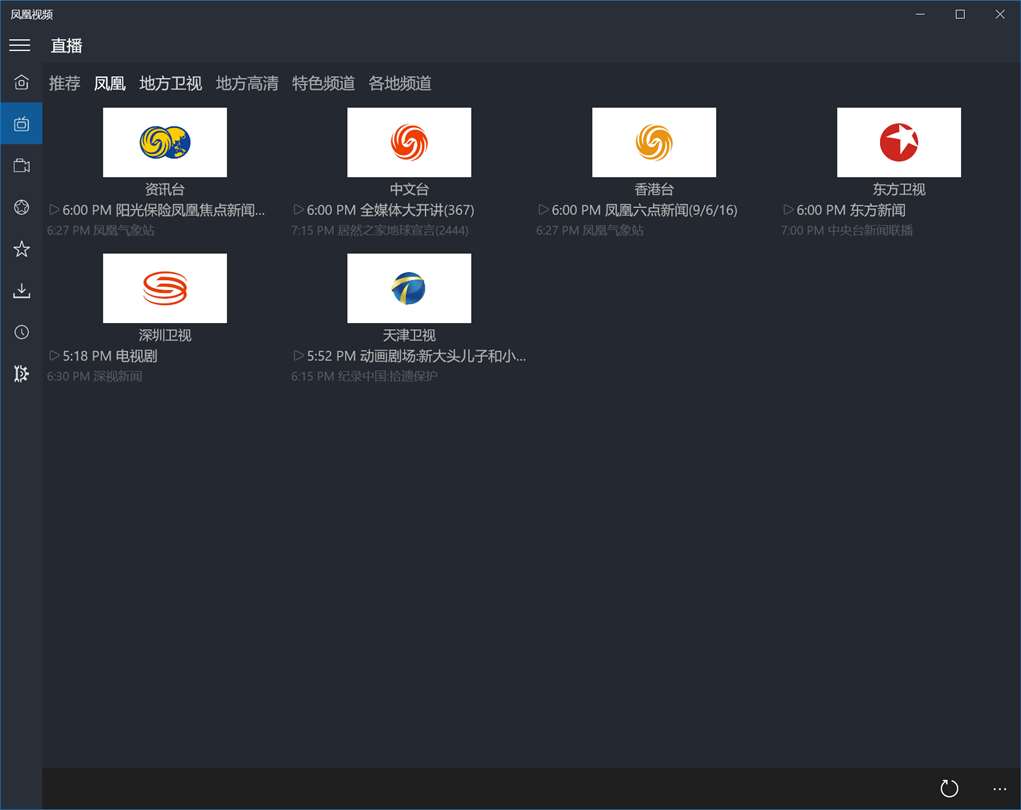This screenshot has height=810, width=1021.
Task: Click upcoming 6:27 PM 凤凰气象站 under 香港台
Action: pyautogui.click(x=590, y=230)
